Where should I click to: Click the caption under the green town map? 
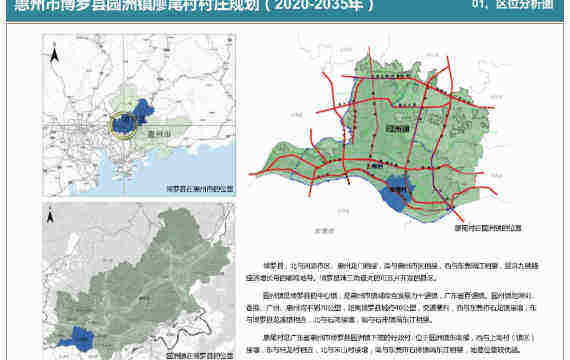(x=487, y=228)
